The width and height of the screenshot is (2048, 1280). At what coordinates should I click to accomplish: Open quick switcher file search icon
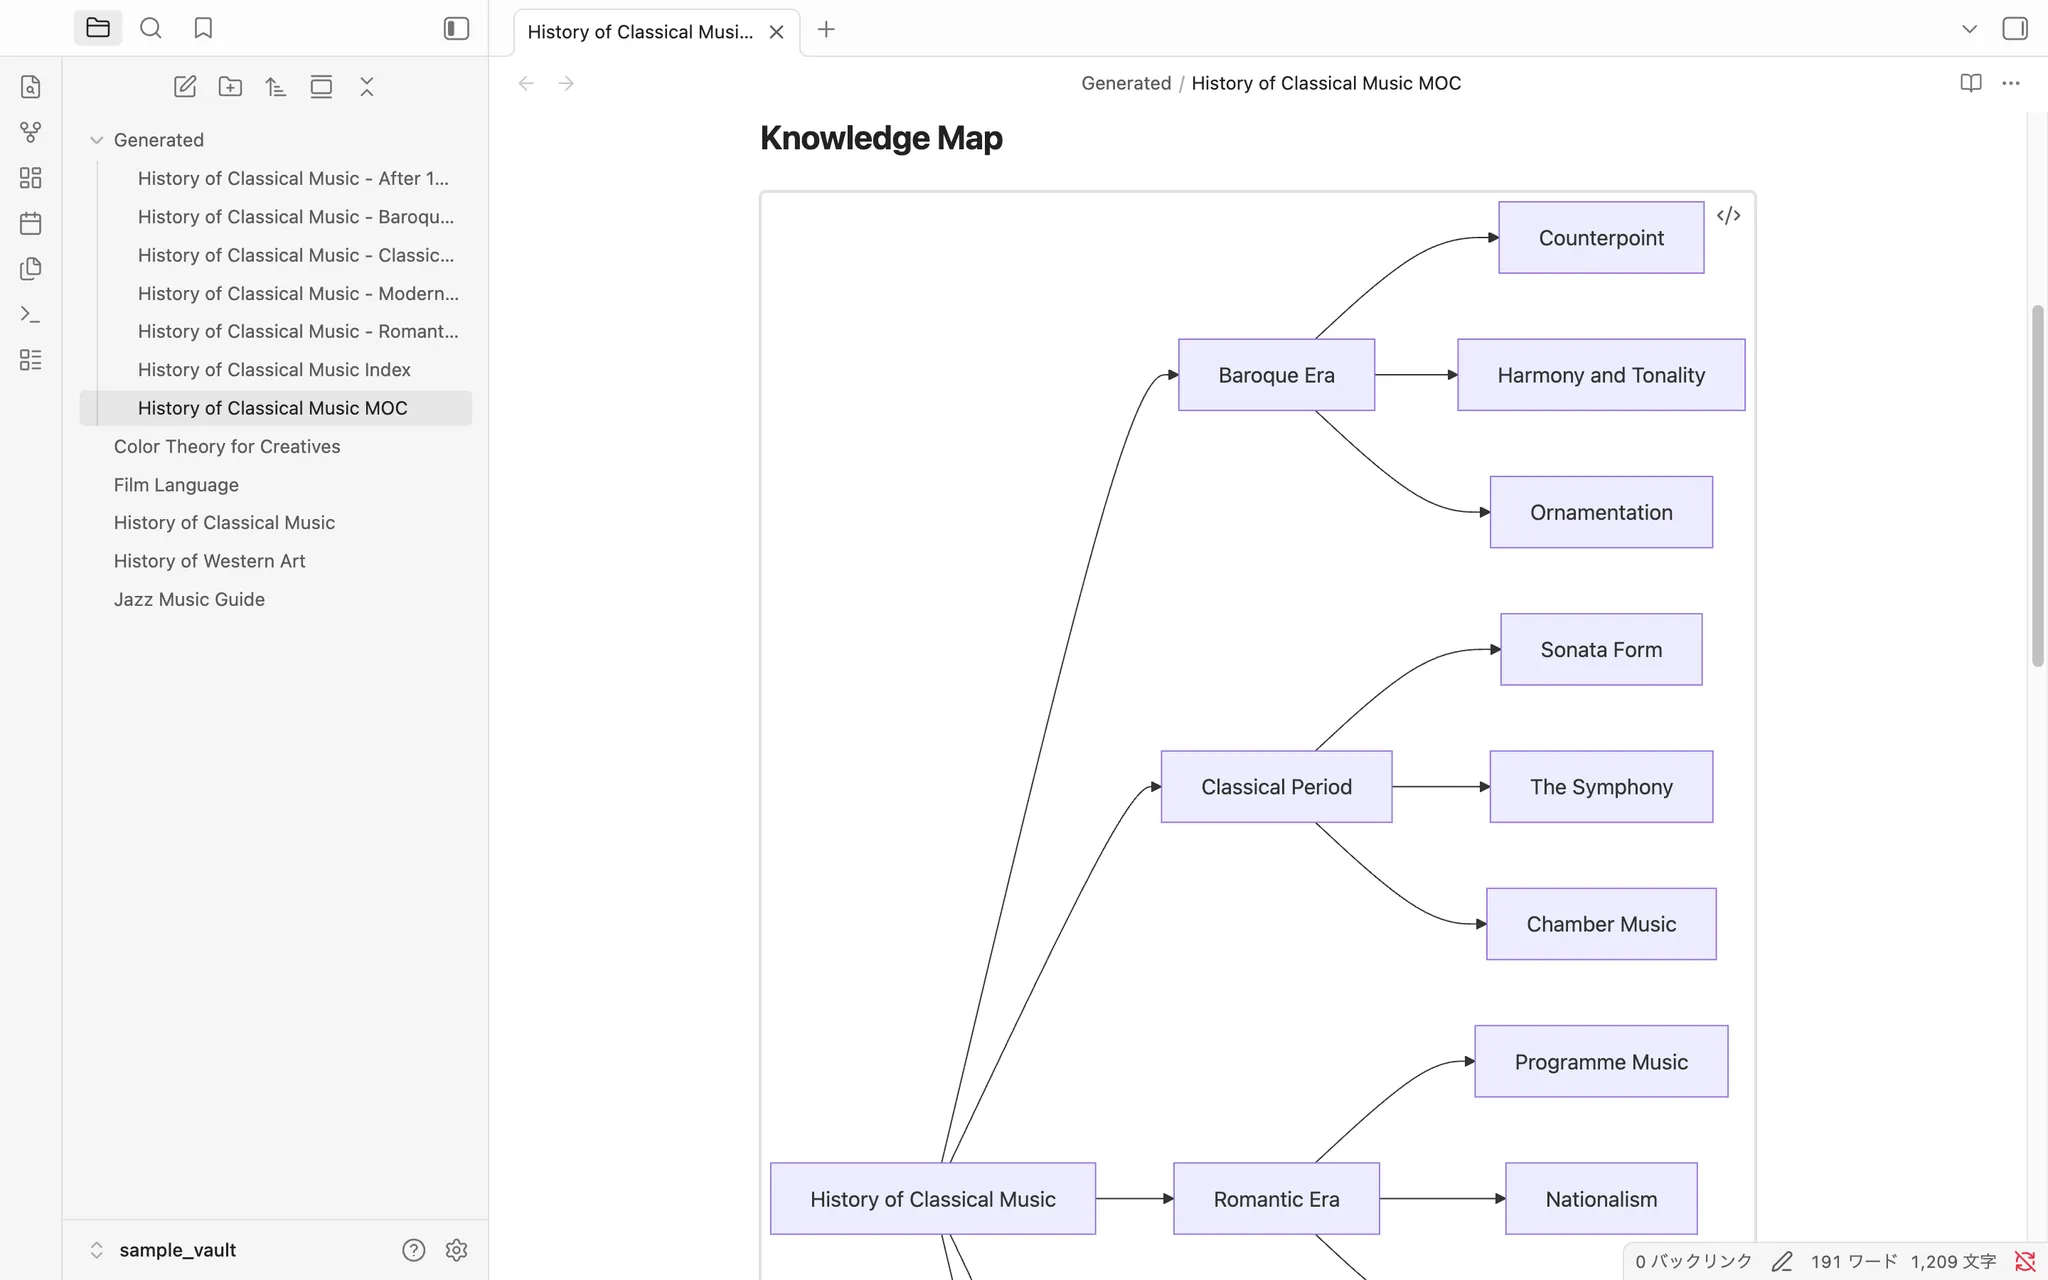click(x=31, y=87)
